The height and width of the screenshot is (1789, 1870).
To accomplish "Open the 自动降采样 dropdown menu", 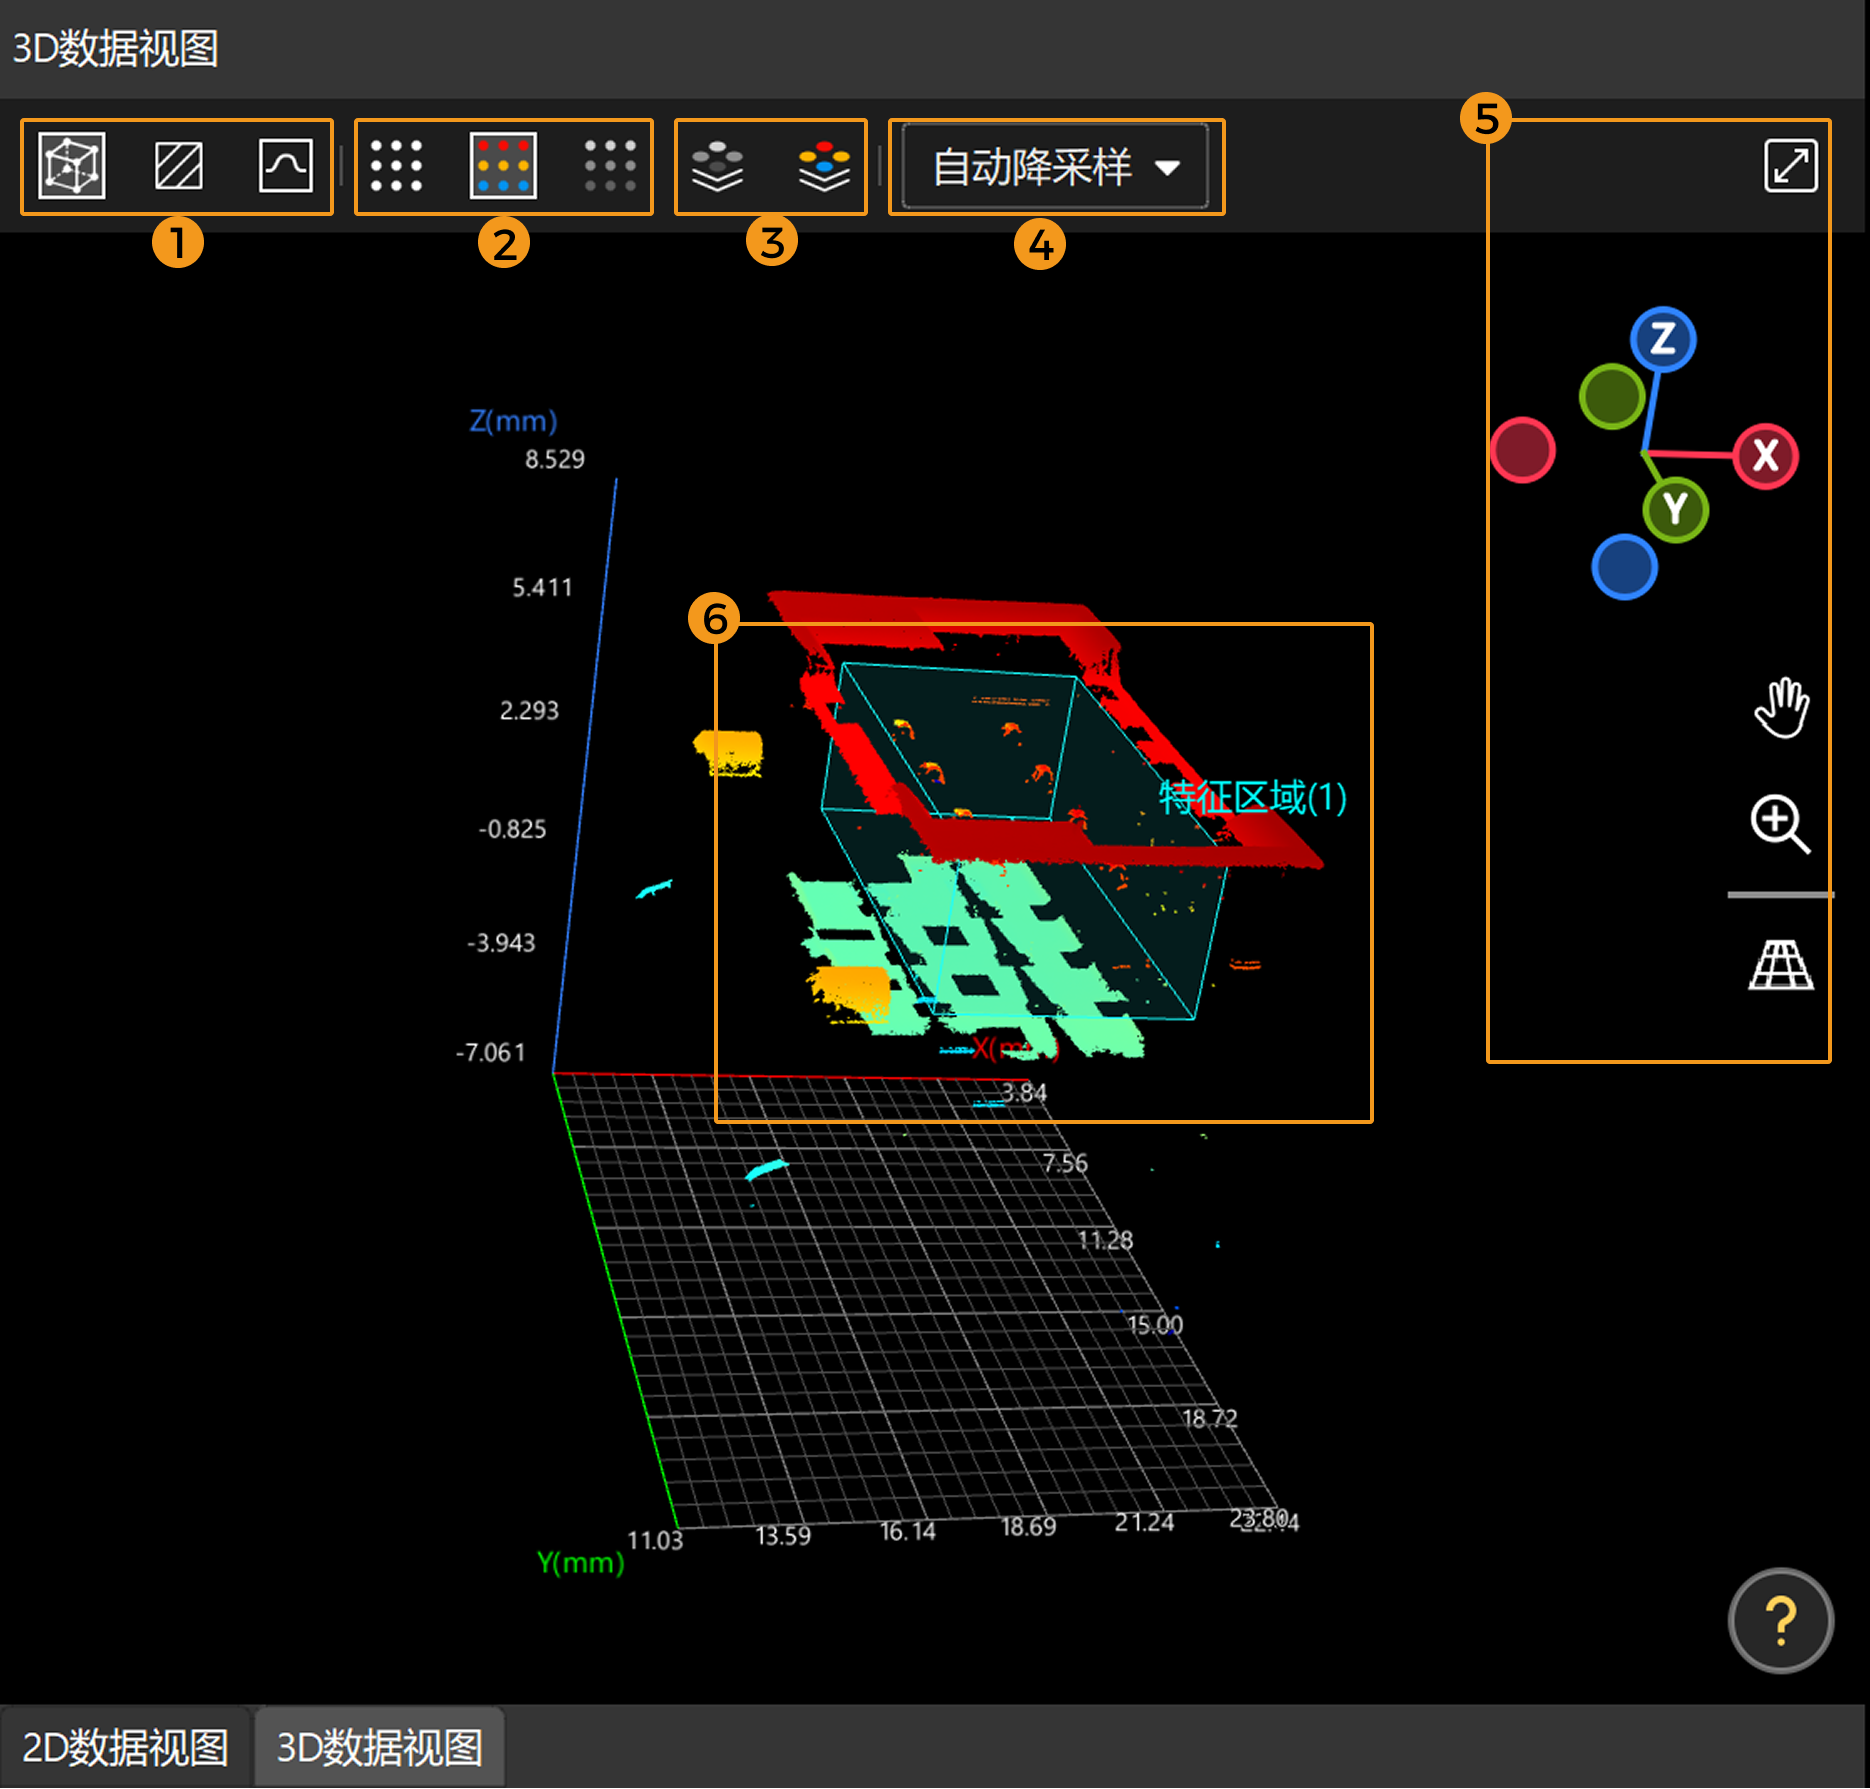I will click(1055, 166).
